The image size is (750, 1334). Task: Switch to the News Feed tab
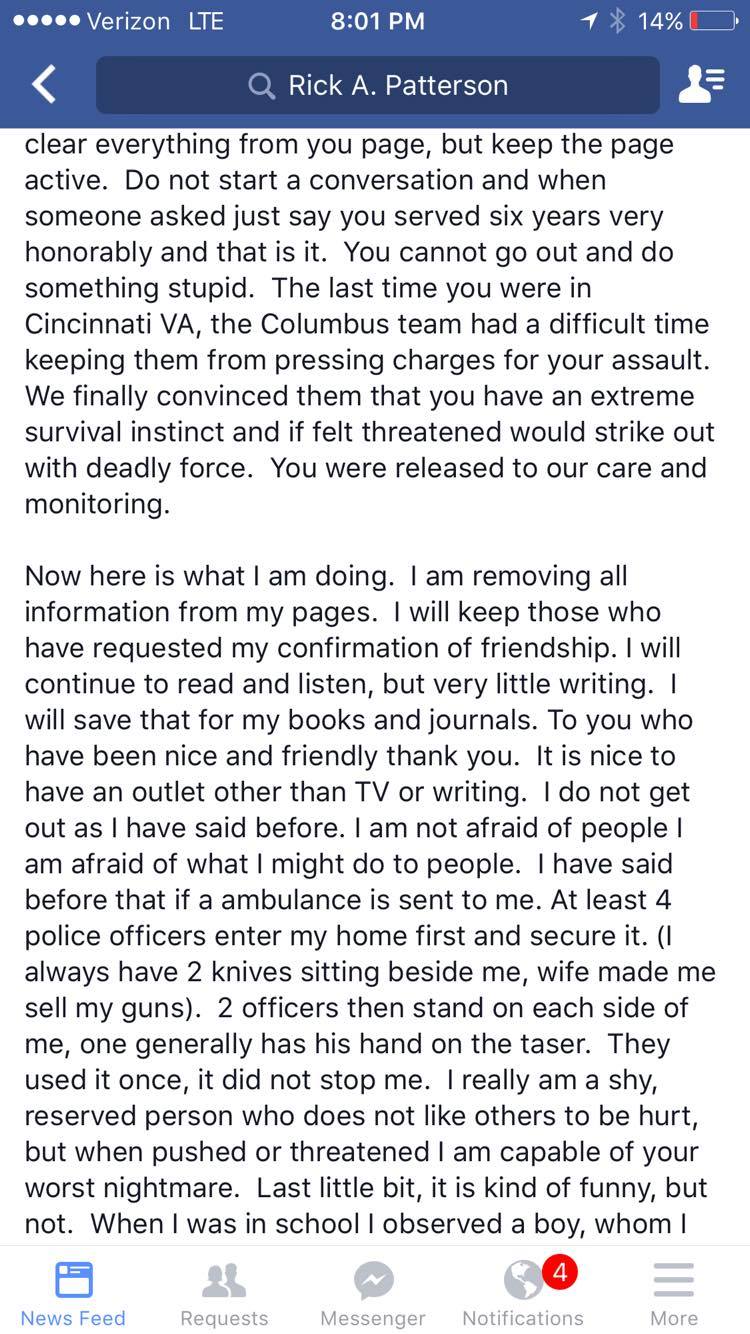point(73,1292)
